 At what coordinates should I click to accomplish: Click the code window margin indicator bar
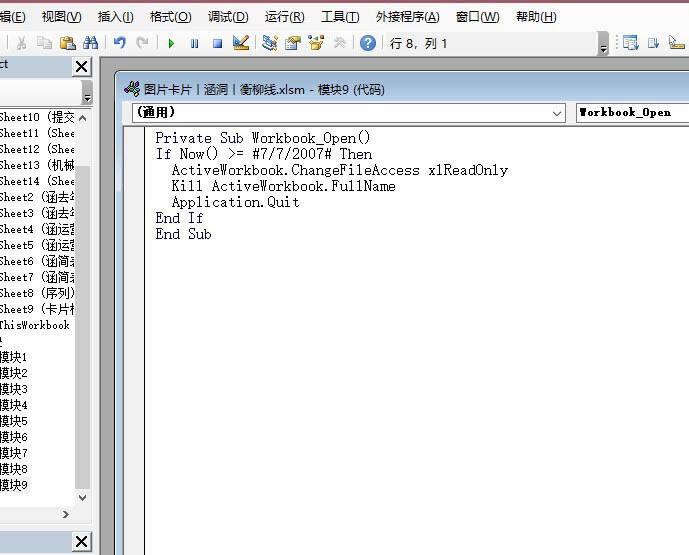(134, 341)
